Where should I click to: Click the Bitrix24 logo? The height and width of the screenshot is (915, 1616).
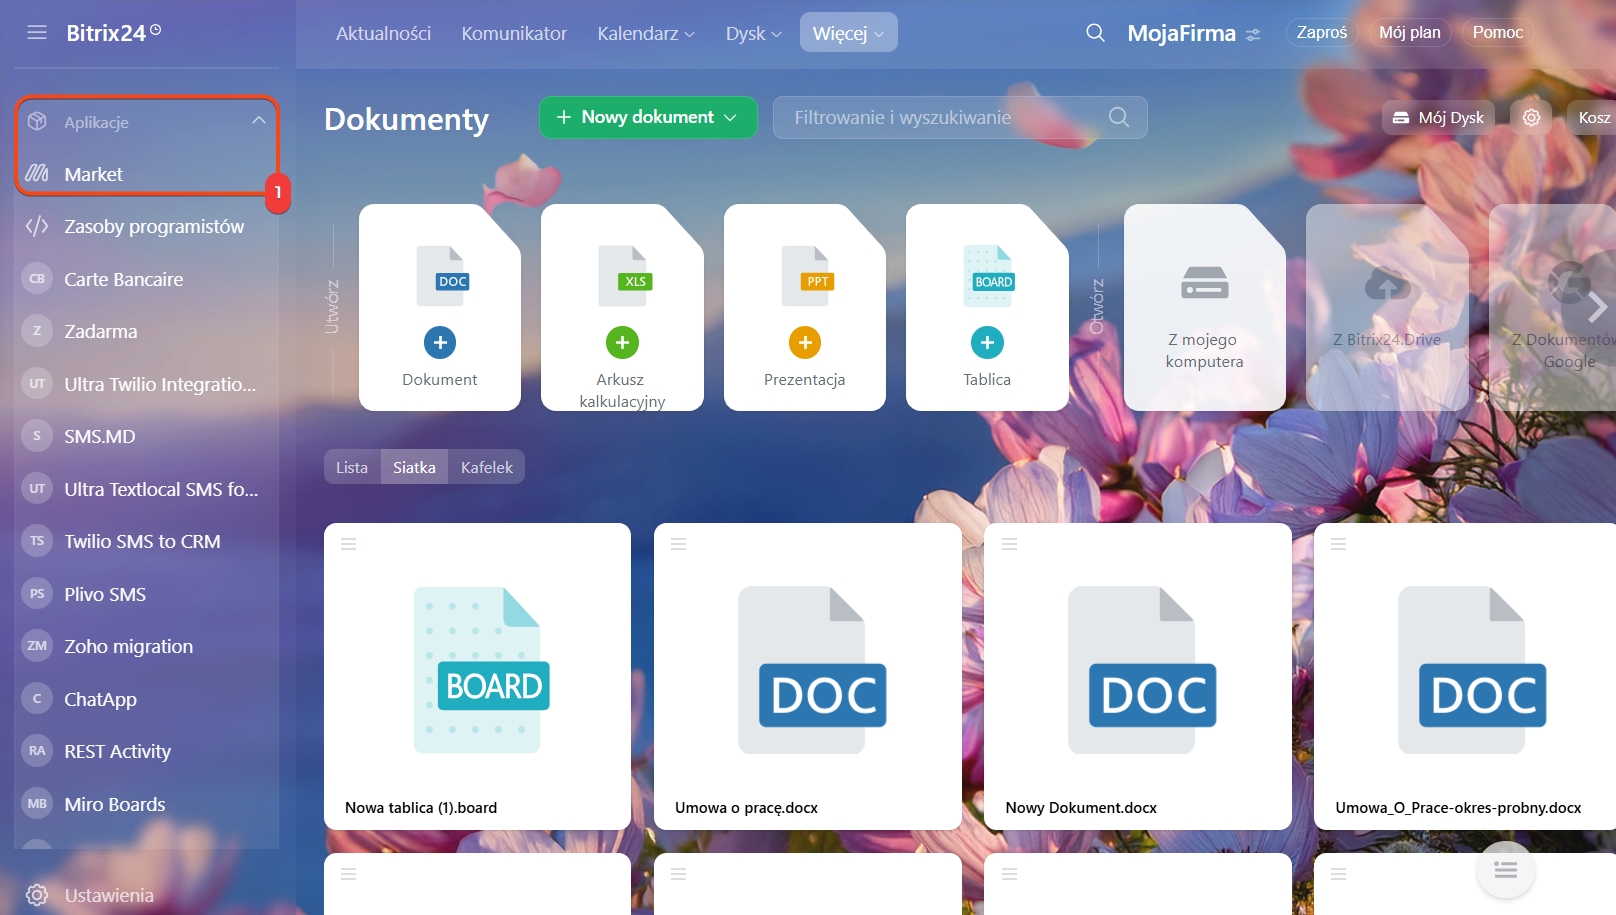[113, 33]
